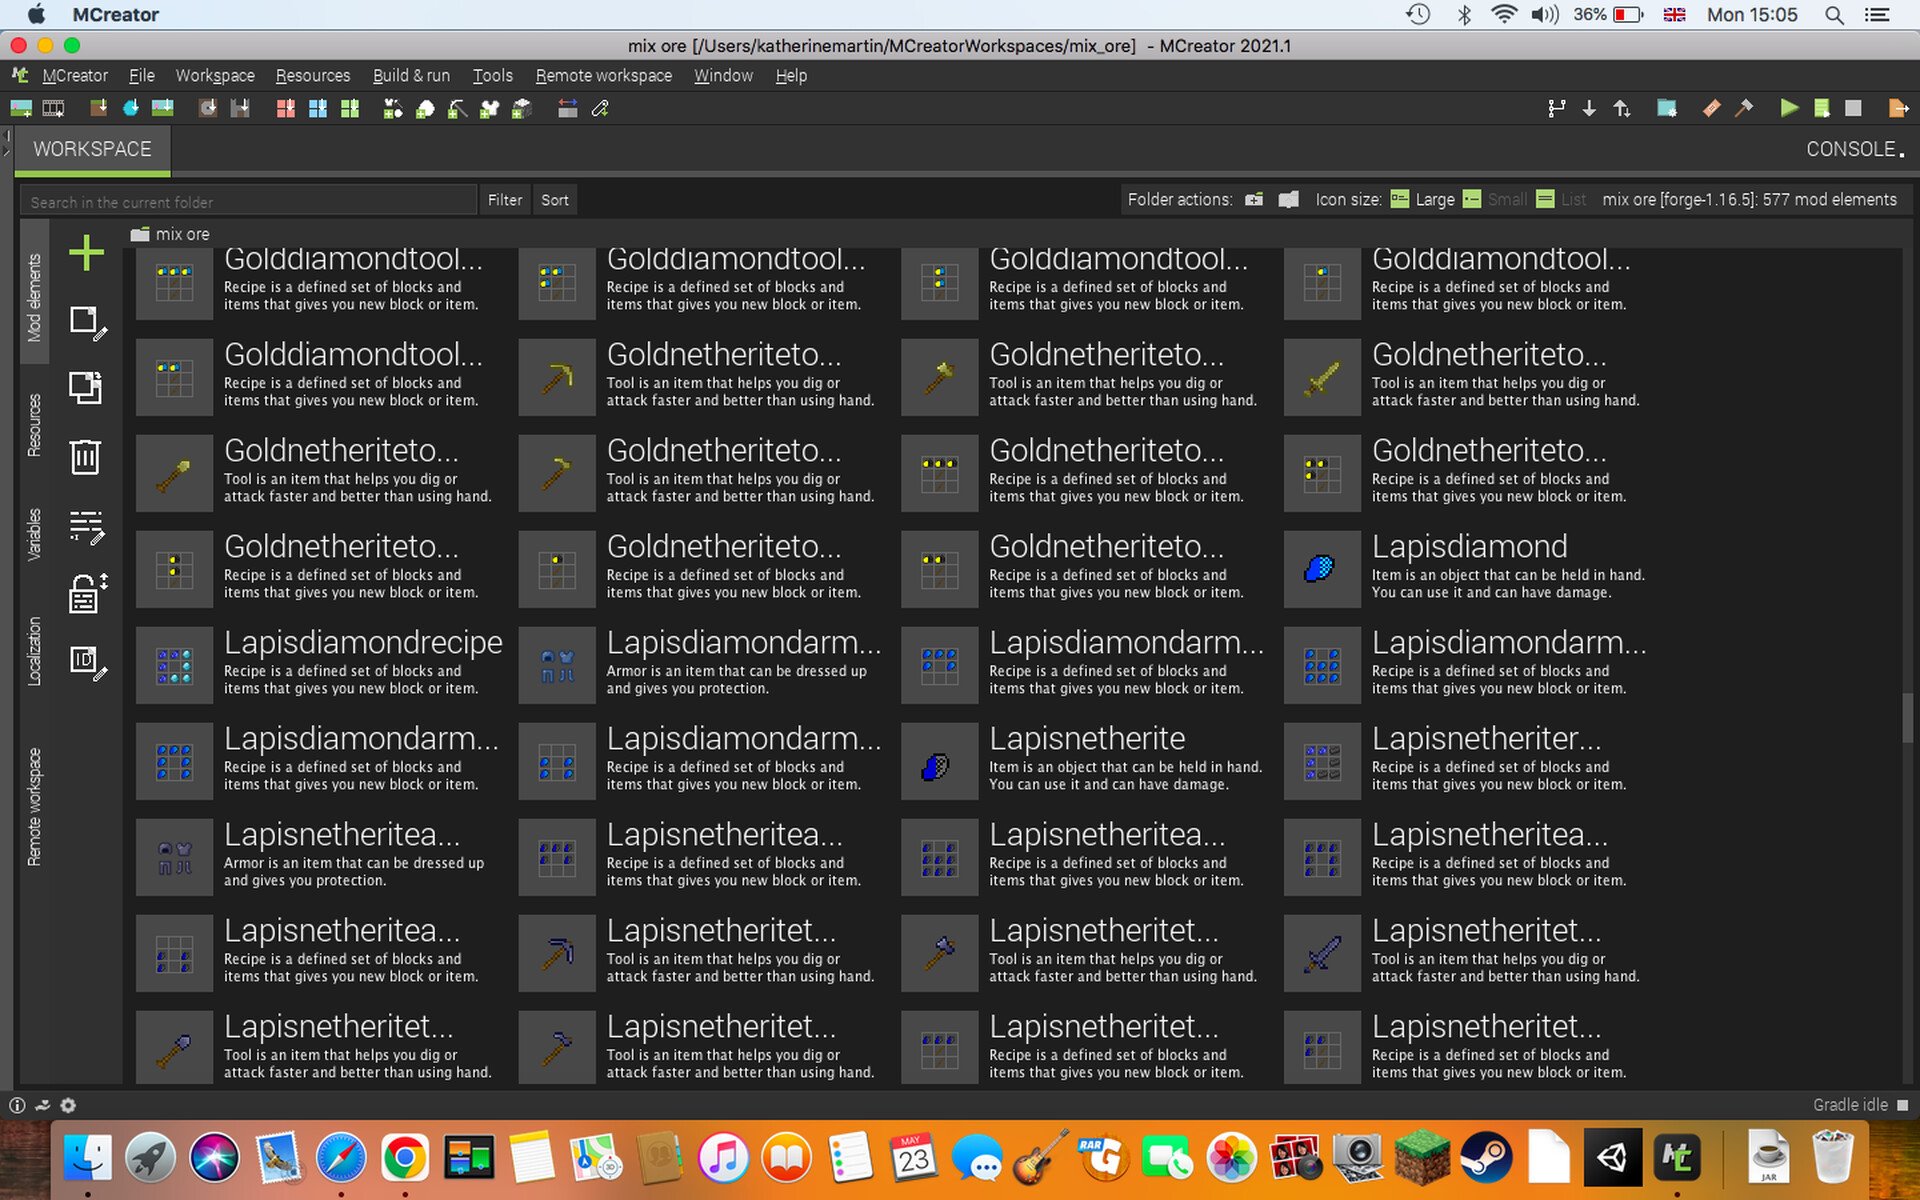Image resolution: width=1920 pixels, height=1200 pixels.
Task: Click the green plus add mod element button
Action: pos(86,252)
